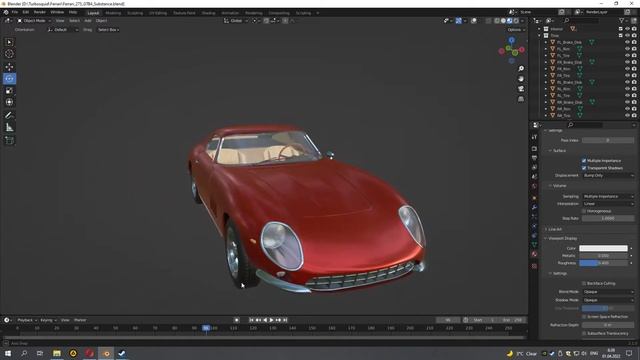Select the Measure tool
Screen dimensions: 640x360
coord(9,128)
